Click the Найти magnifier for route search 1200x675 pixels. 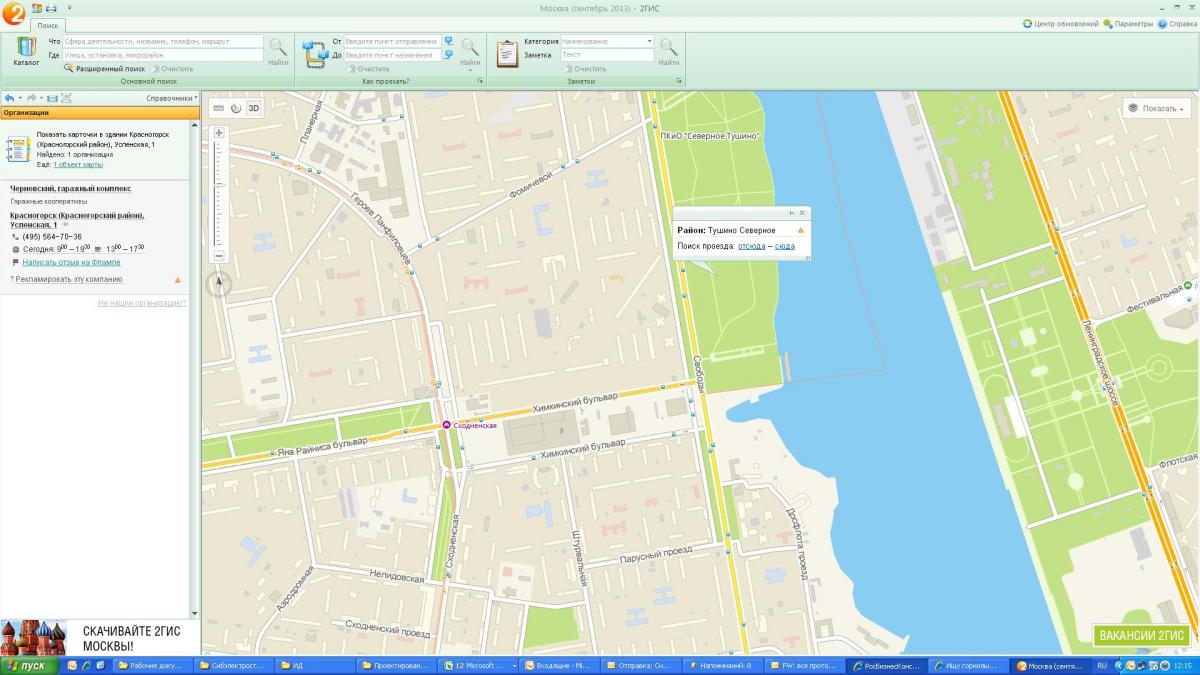[x=470, y=50]
